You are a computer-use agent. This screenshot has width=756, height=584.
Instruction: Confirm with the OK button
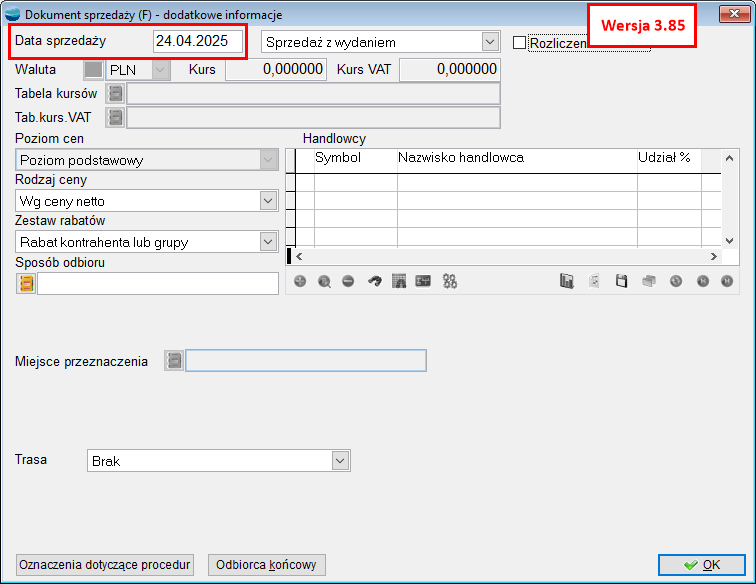(701, 565)
